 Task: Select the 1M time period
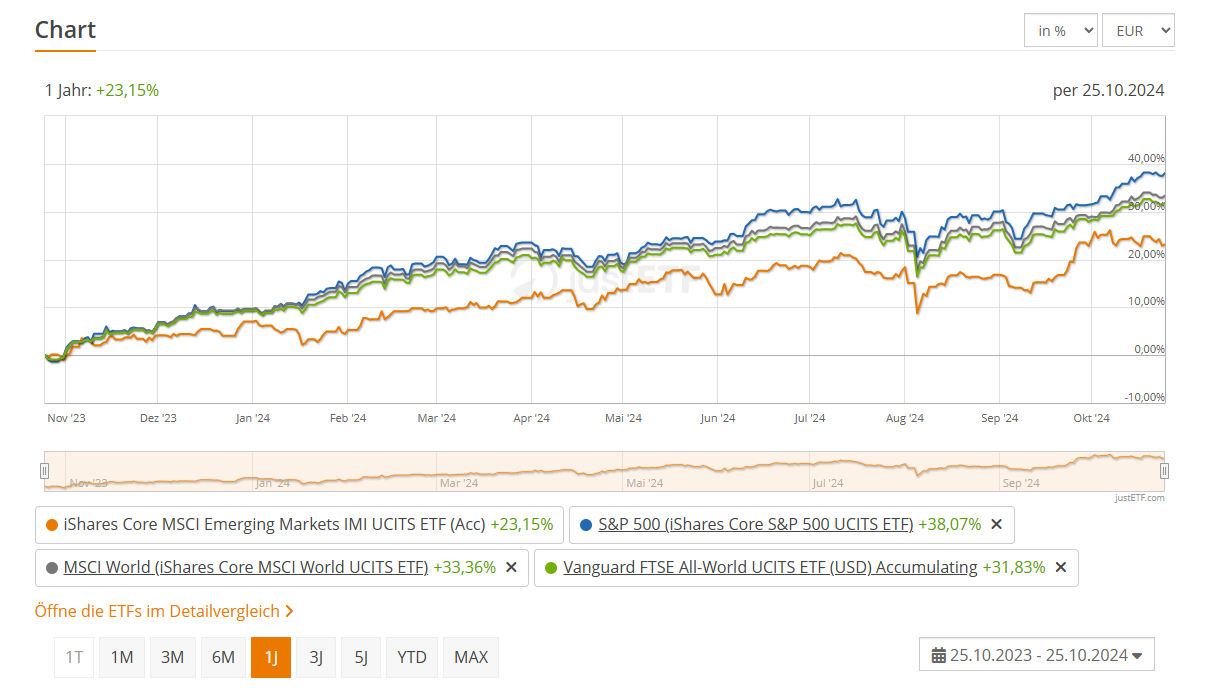coord(122,657)
